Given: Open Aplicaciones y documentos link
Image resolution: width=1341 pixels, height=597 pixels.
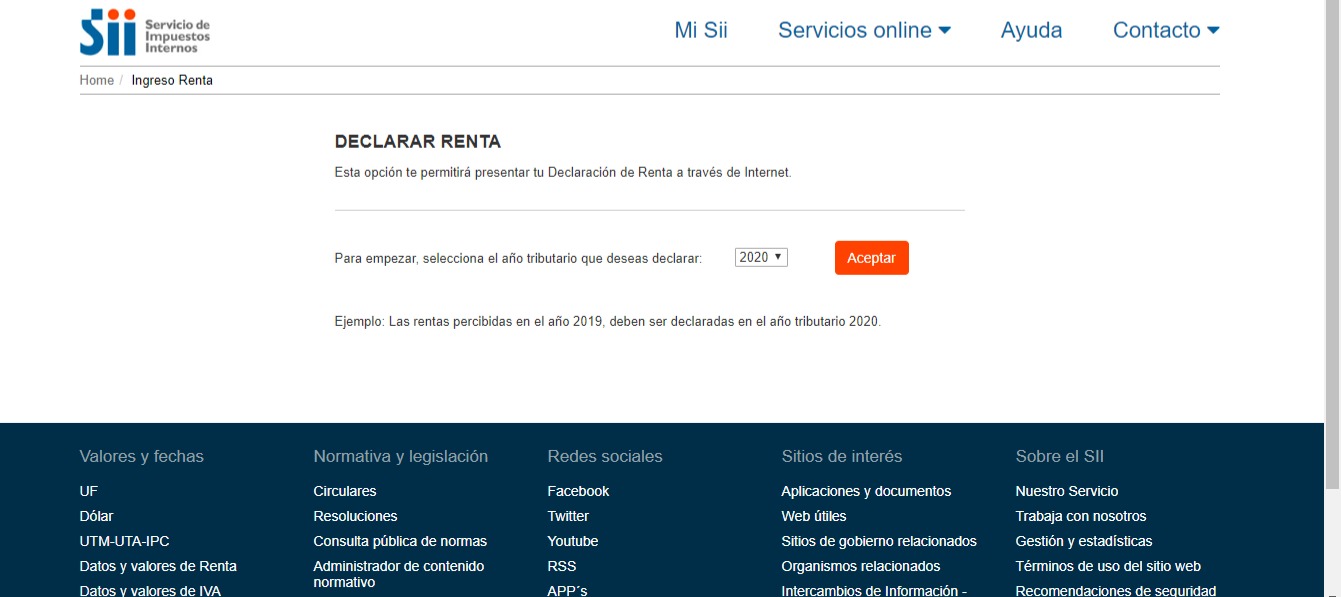Looking at the screenshot, I should (866, 491).
